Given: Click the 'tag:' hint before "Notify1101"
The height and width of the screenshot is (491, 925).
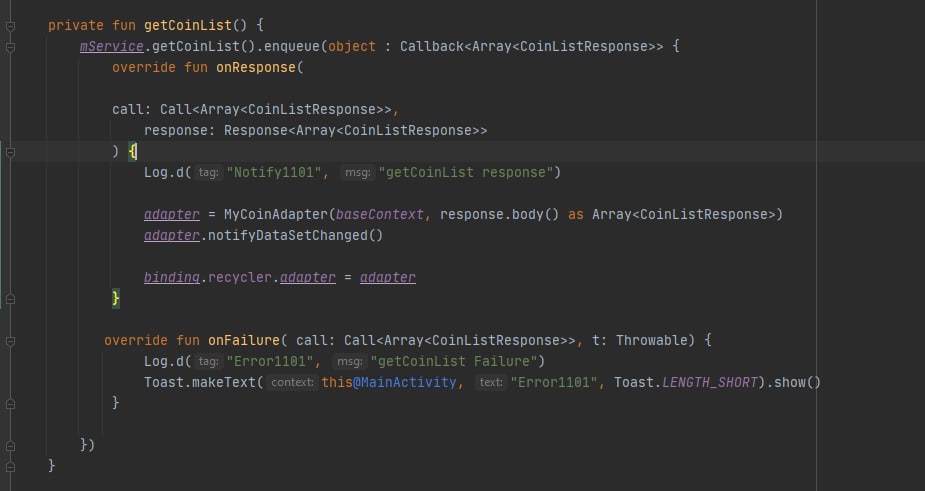Looking at the screenshot, I should pos(208,172).
